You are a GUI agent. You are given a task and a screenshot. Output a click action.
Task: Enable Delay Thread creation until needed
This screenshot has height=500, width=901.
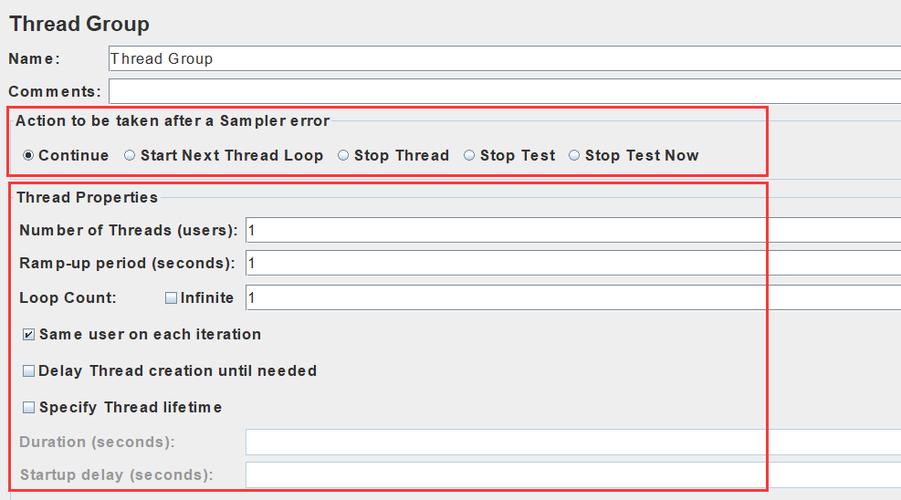tap(29, 371)
